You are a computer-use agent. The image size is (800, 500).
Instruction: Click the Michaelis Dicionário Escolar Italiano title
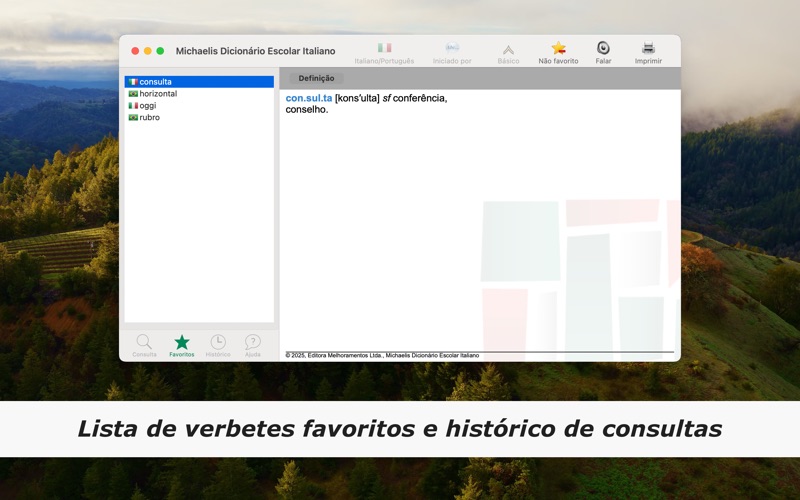tap(256, 51)
